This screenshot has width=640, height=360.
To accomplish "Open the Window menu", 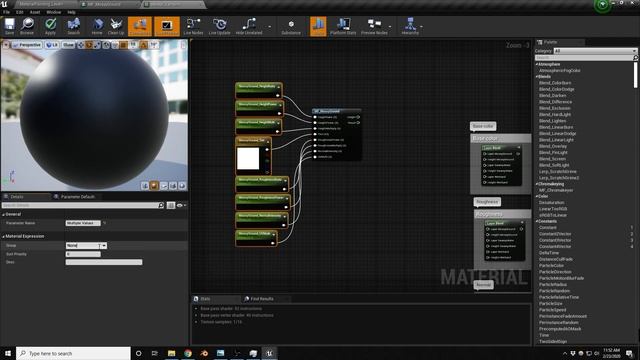I will [53, 12].
